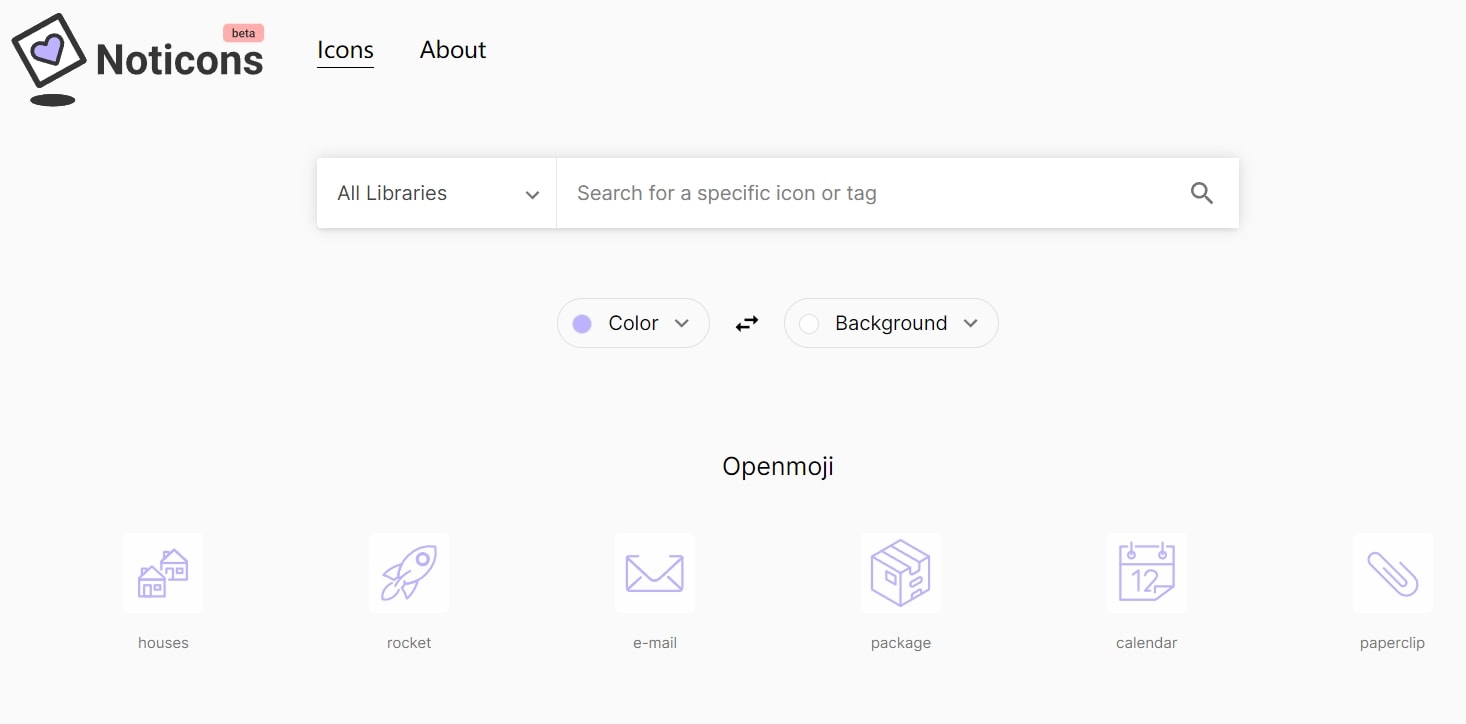Switch to the Icons tab
This screenshot has width=1466, height=724.
click(345, 50)
